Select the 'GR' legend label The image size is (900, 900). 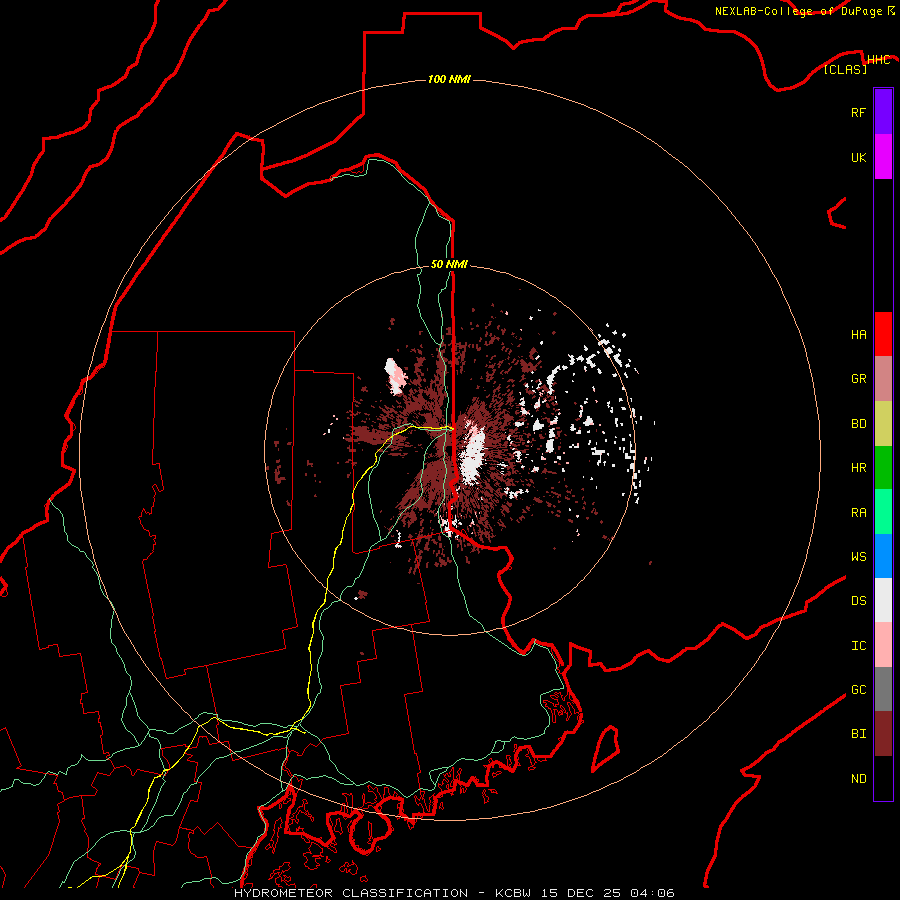coord(858,379)
